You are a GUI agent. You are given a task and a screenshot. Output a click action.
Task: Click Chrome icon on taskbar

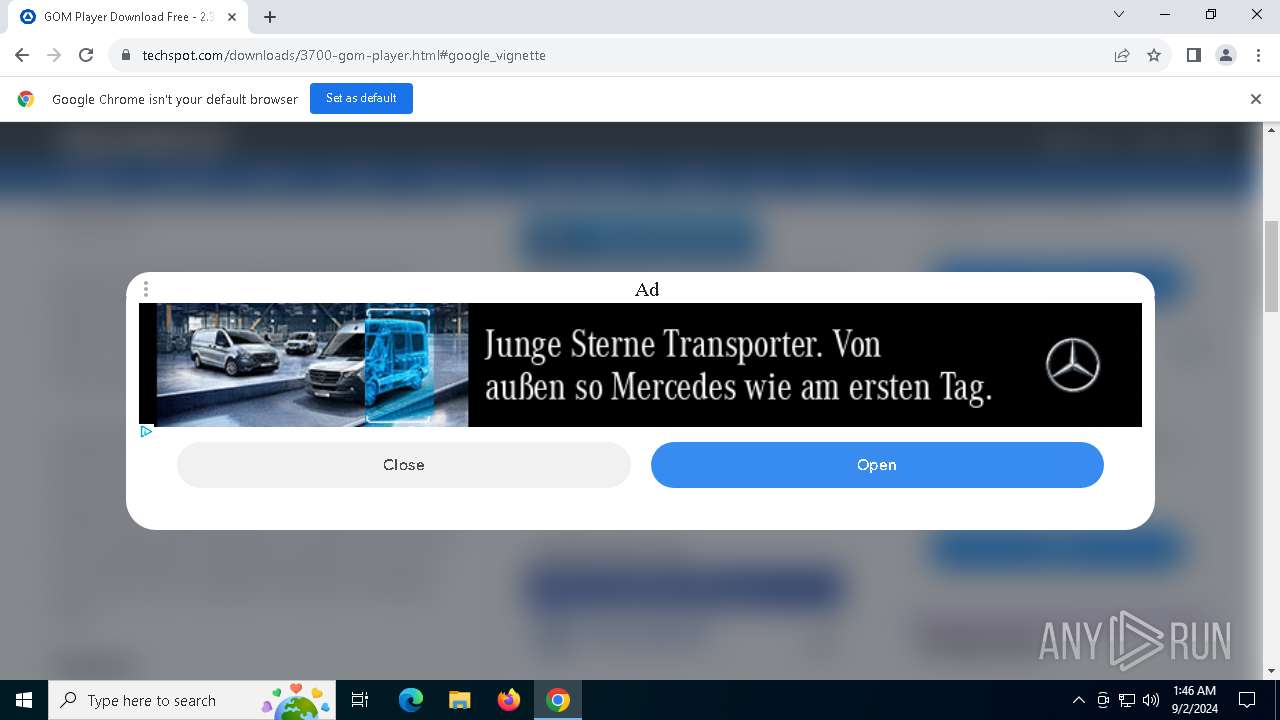coord(558,700)
